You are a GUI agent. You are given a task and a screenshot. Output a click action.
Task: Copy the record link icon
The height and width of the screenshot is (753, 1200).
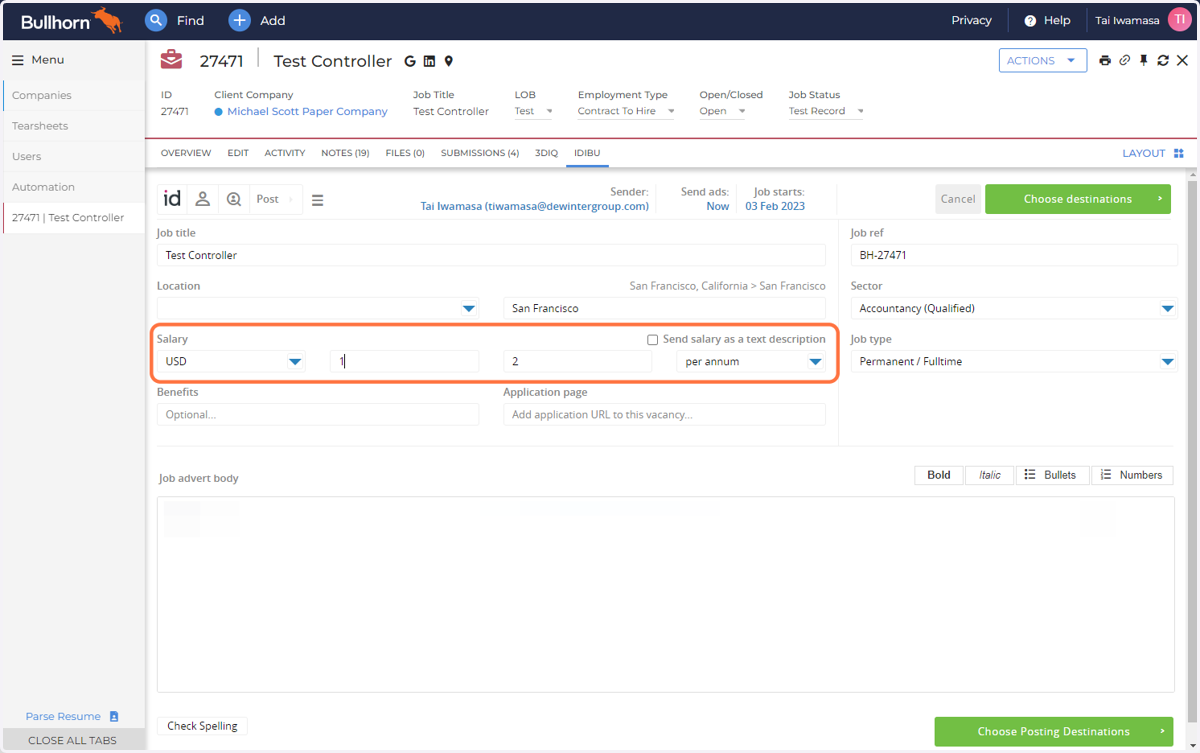pos(1124,60)
